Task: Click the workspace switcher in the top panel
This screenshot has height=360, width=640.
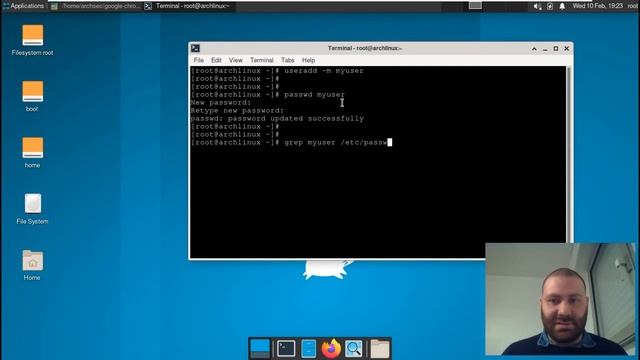Action: click(x=475, y=5)
